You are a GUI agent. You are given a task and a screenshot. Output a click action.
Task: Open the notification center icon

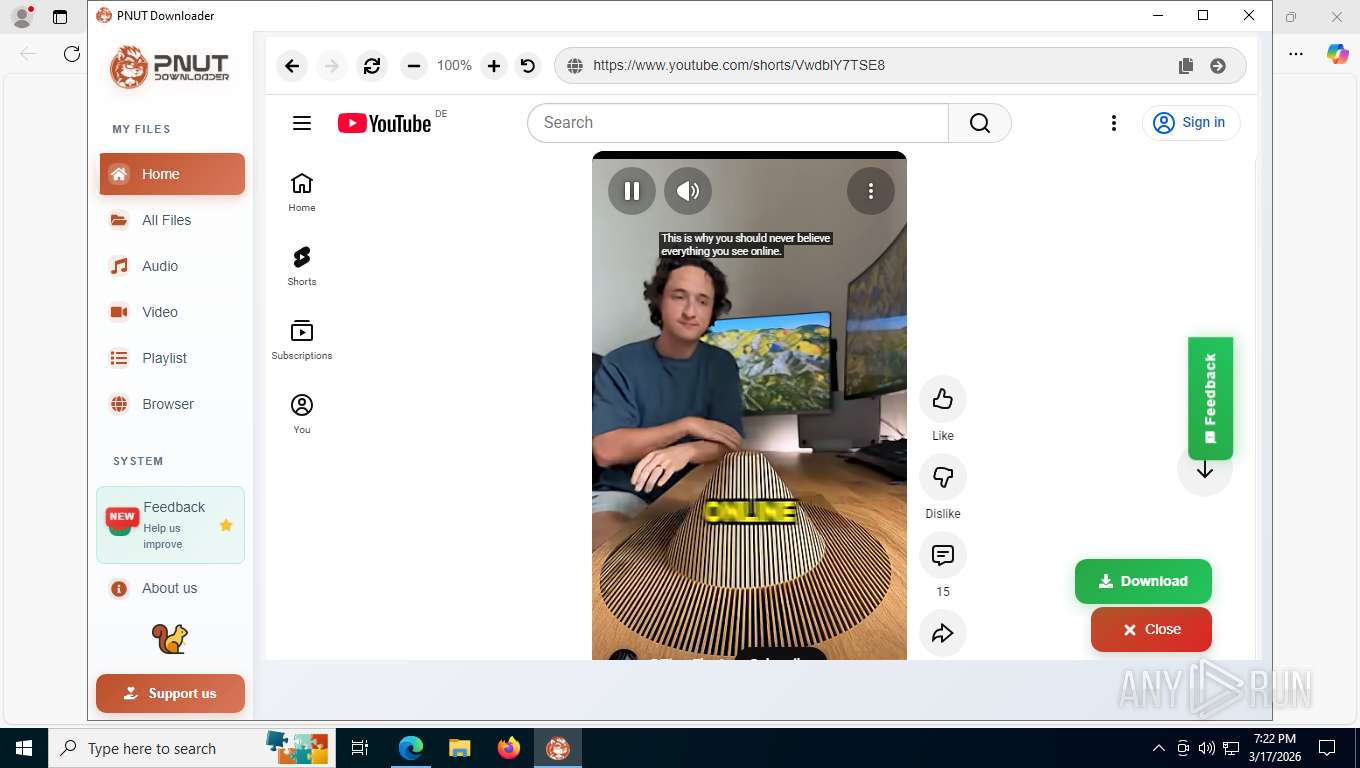pyautogui.click(x=1327, y=748)
